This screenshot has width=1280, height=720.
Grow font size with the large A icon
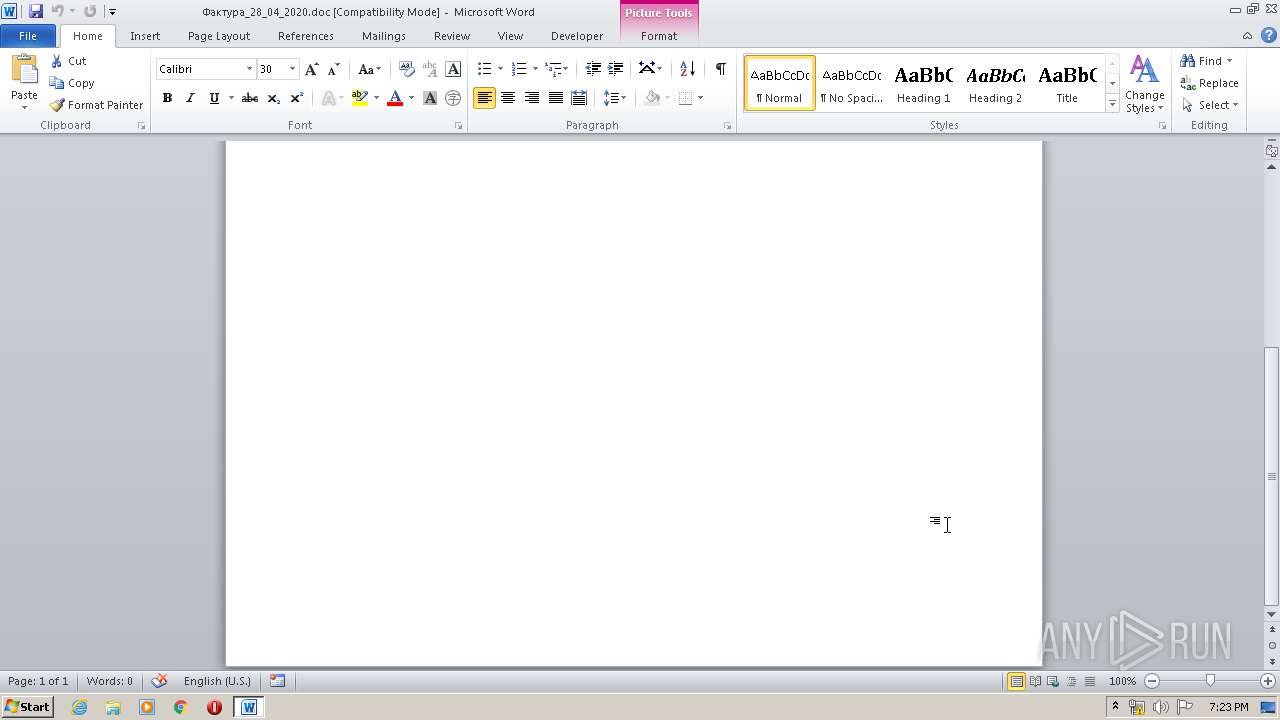312,69
